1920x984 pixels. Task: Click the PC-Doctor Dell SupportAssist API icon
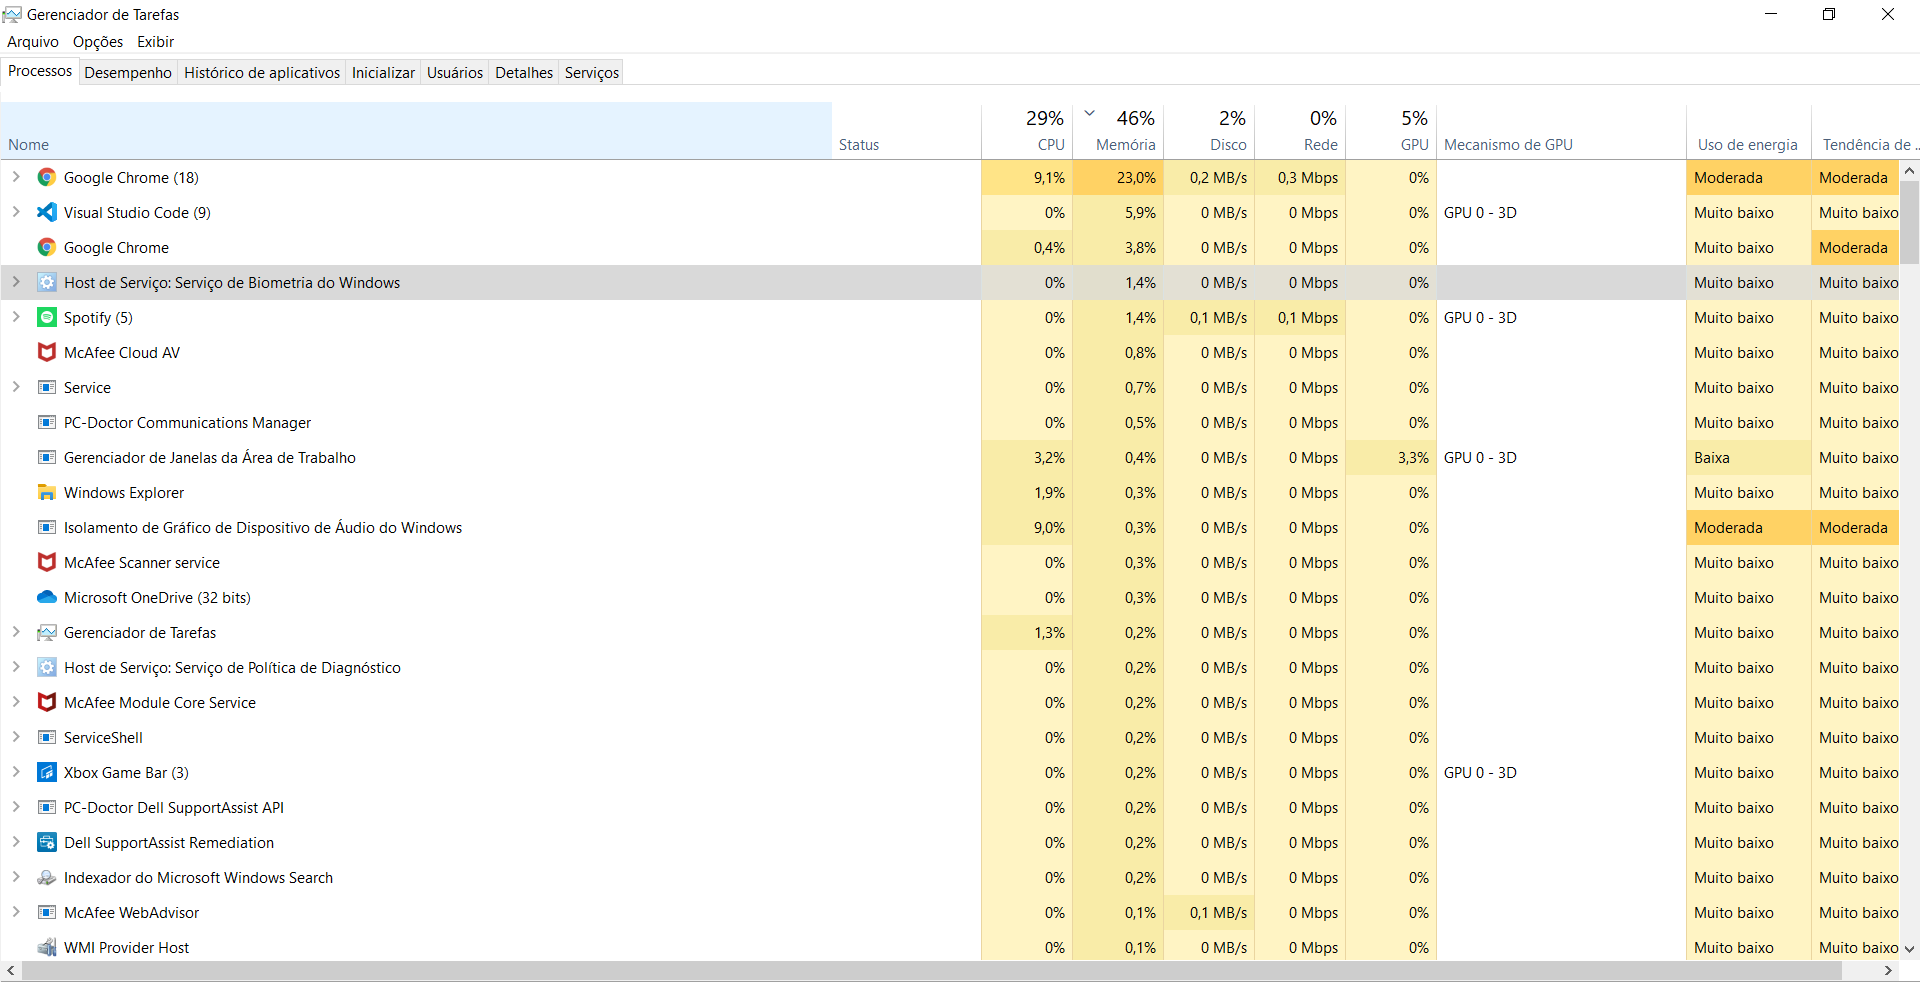click(46, 807)
